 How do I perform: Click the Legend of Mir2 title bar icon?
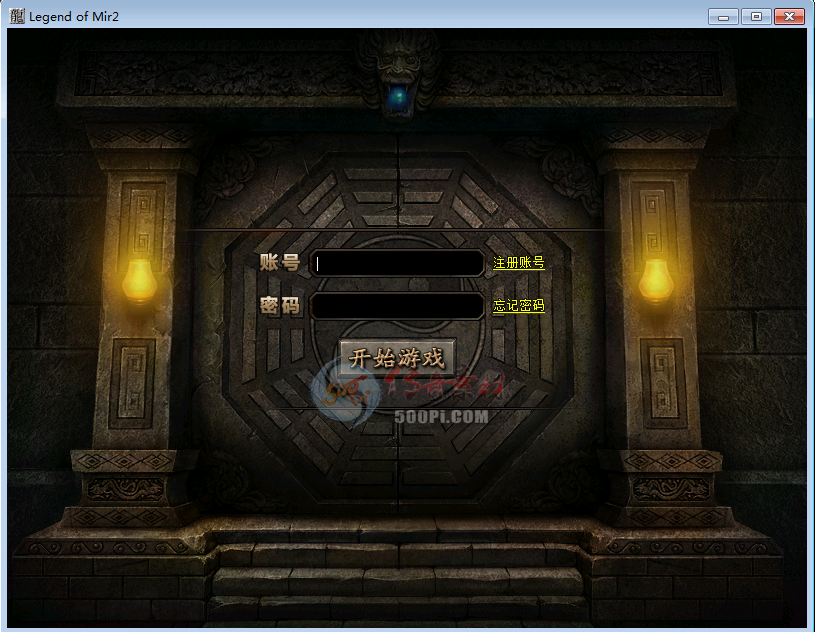tap(17, 16)
